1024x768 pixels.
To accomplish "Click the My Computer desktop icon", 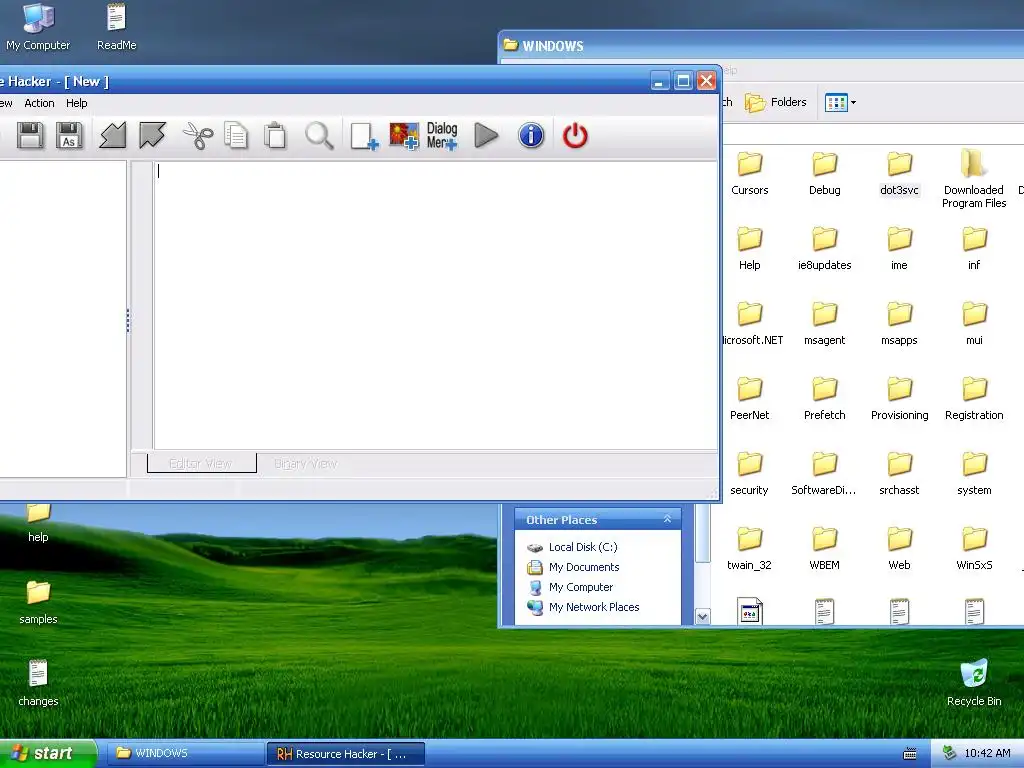I will (x=38, y=27).
